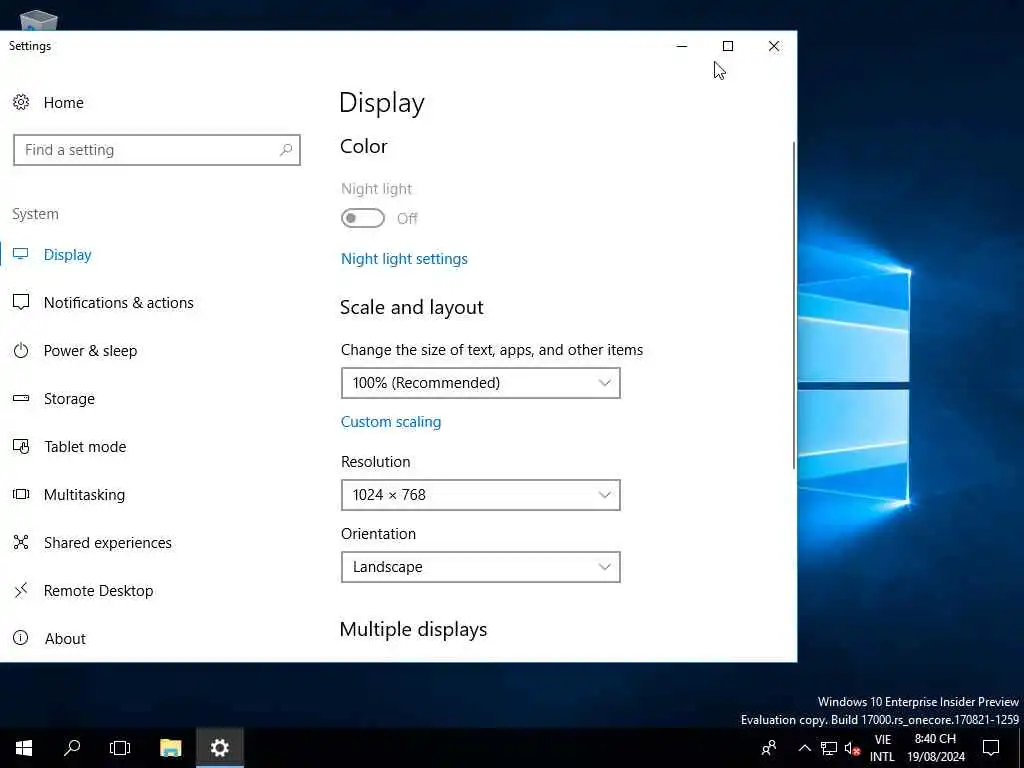
Task: Open the Action Center notification icon
Action: tap(991, 748)
